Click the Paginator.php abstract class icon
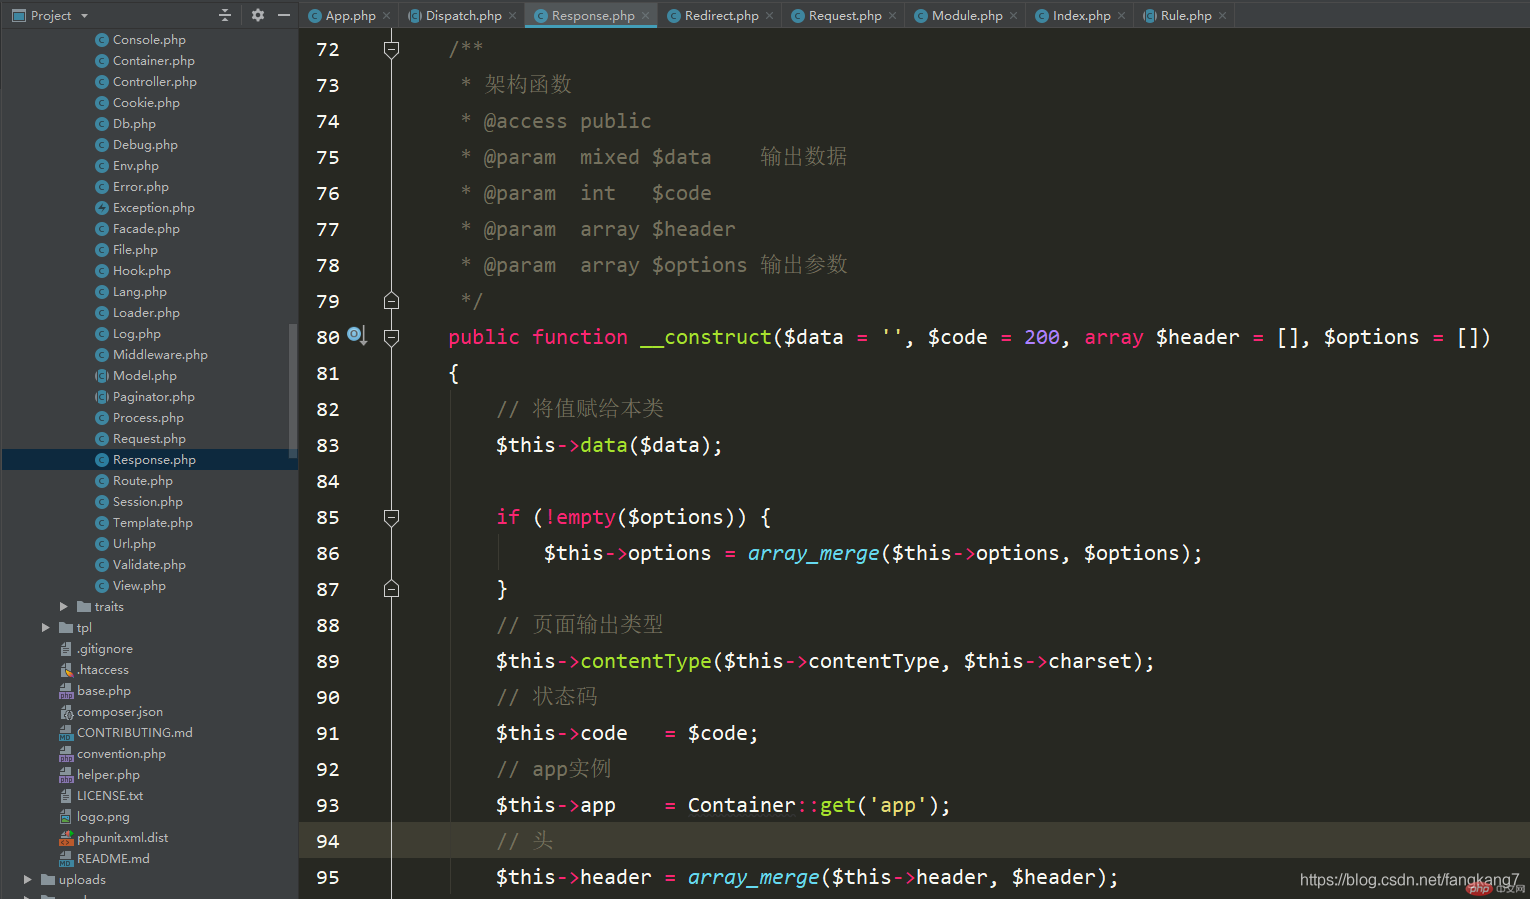1530x899 pixels. [102, 397]
